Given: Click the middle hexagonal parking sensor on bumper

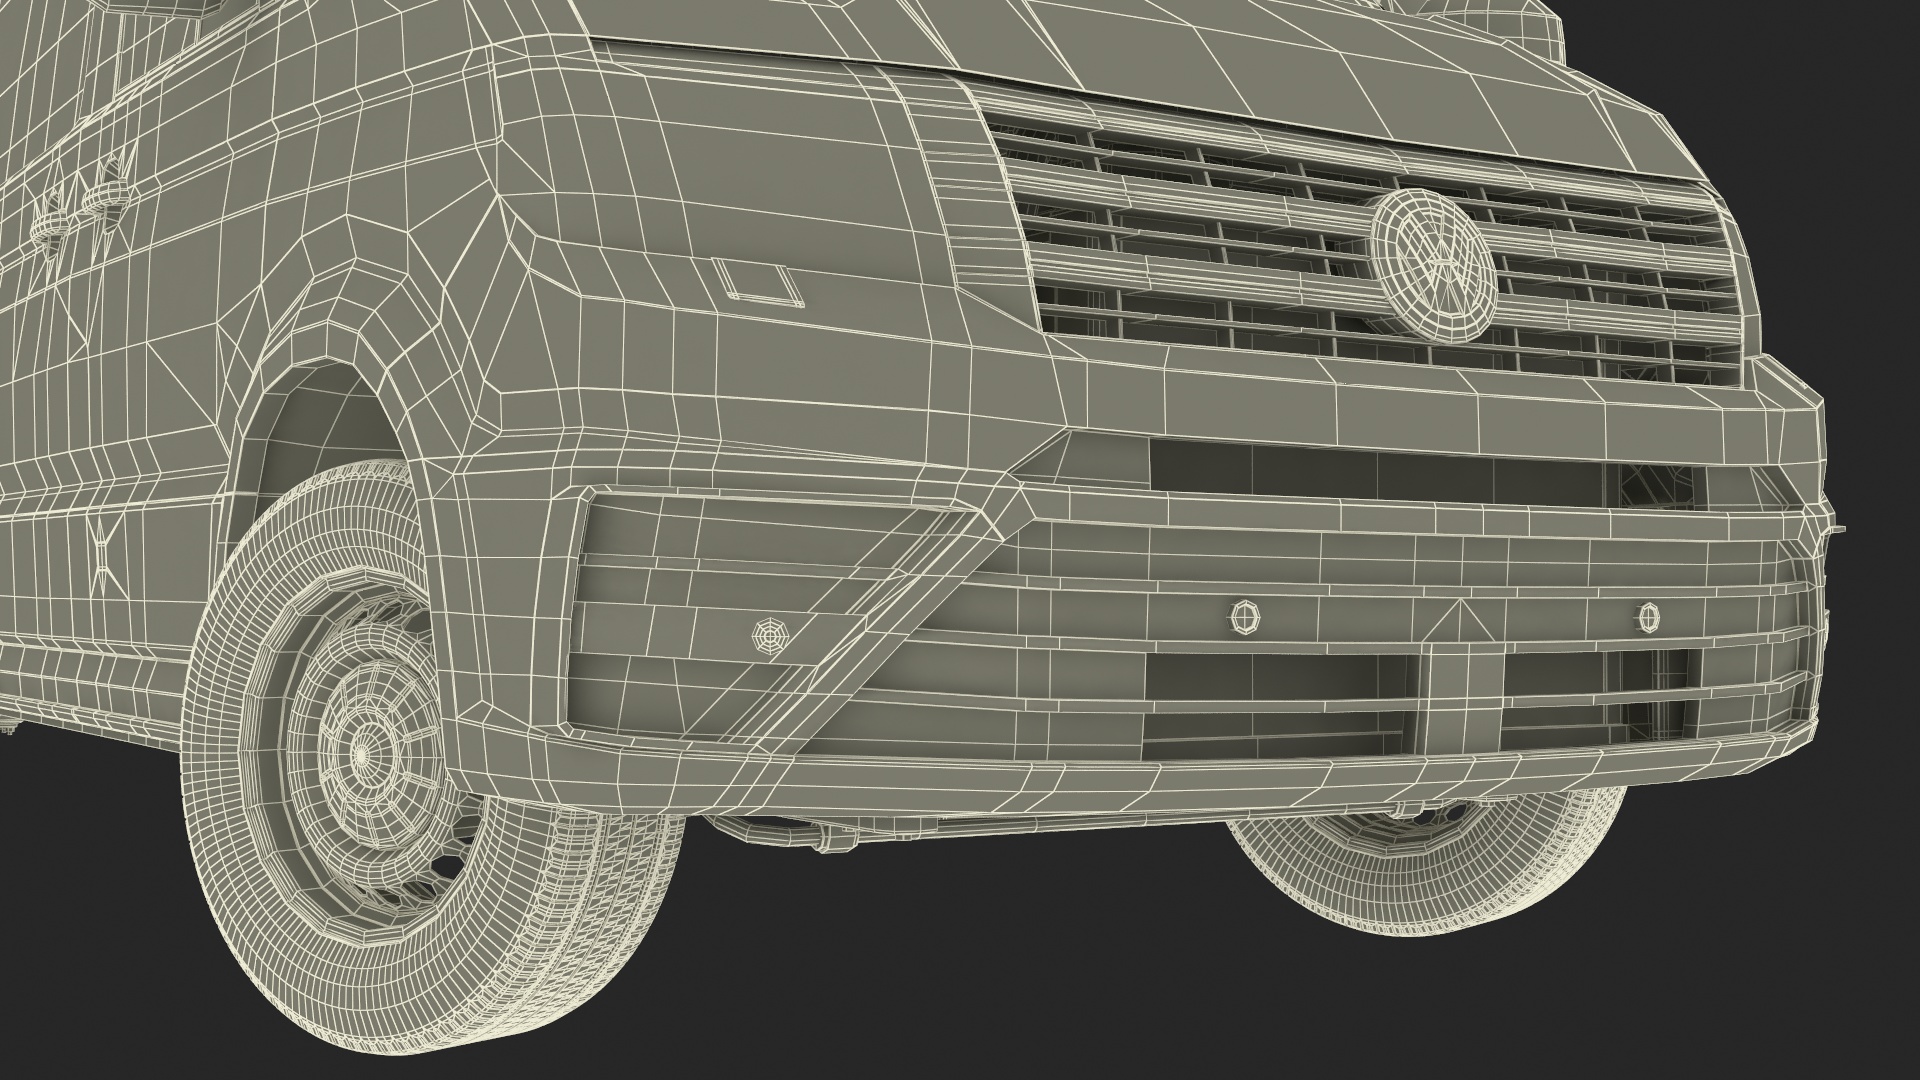Looking at the screenshot, I should 1246,617.
